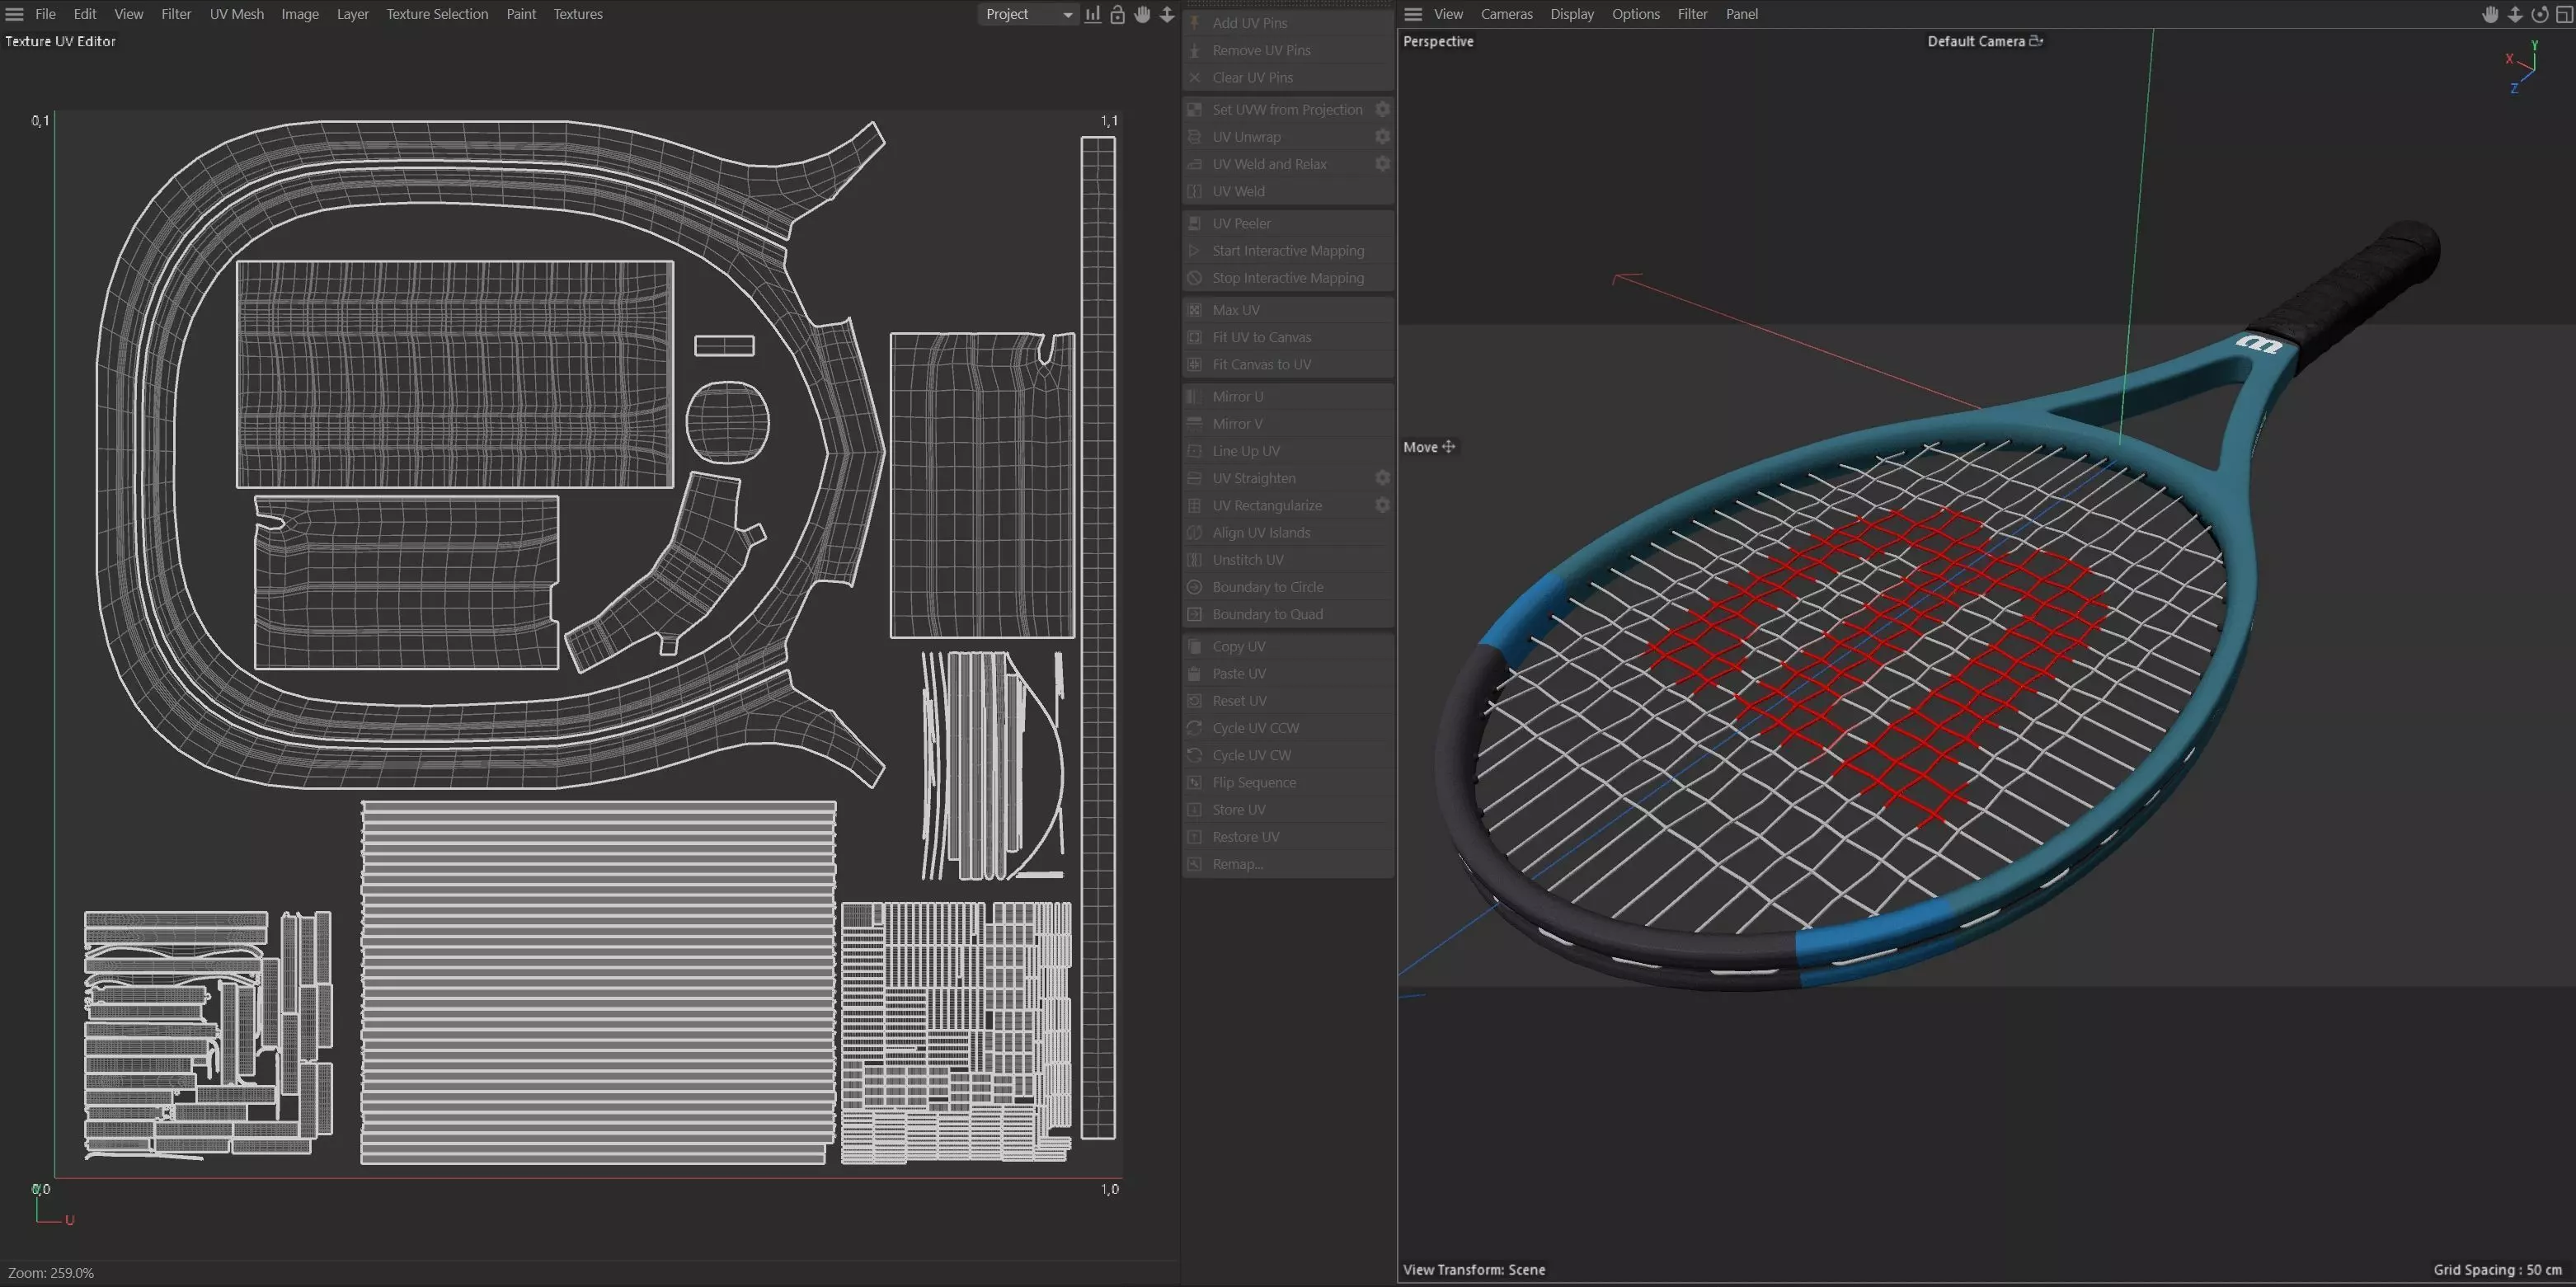Click Fit Canvas to UV icon
This screenshot has width=2576, height=1287.
[x=1194, y=364]
